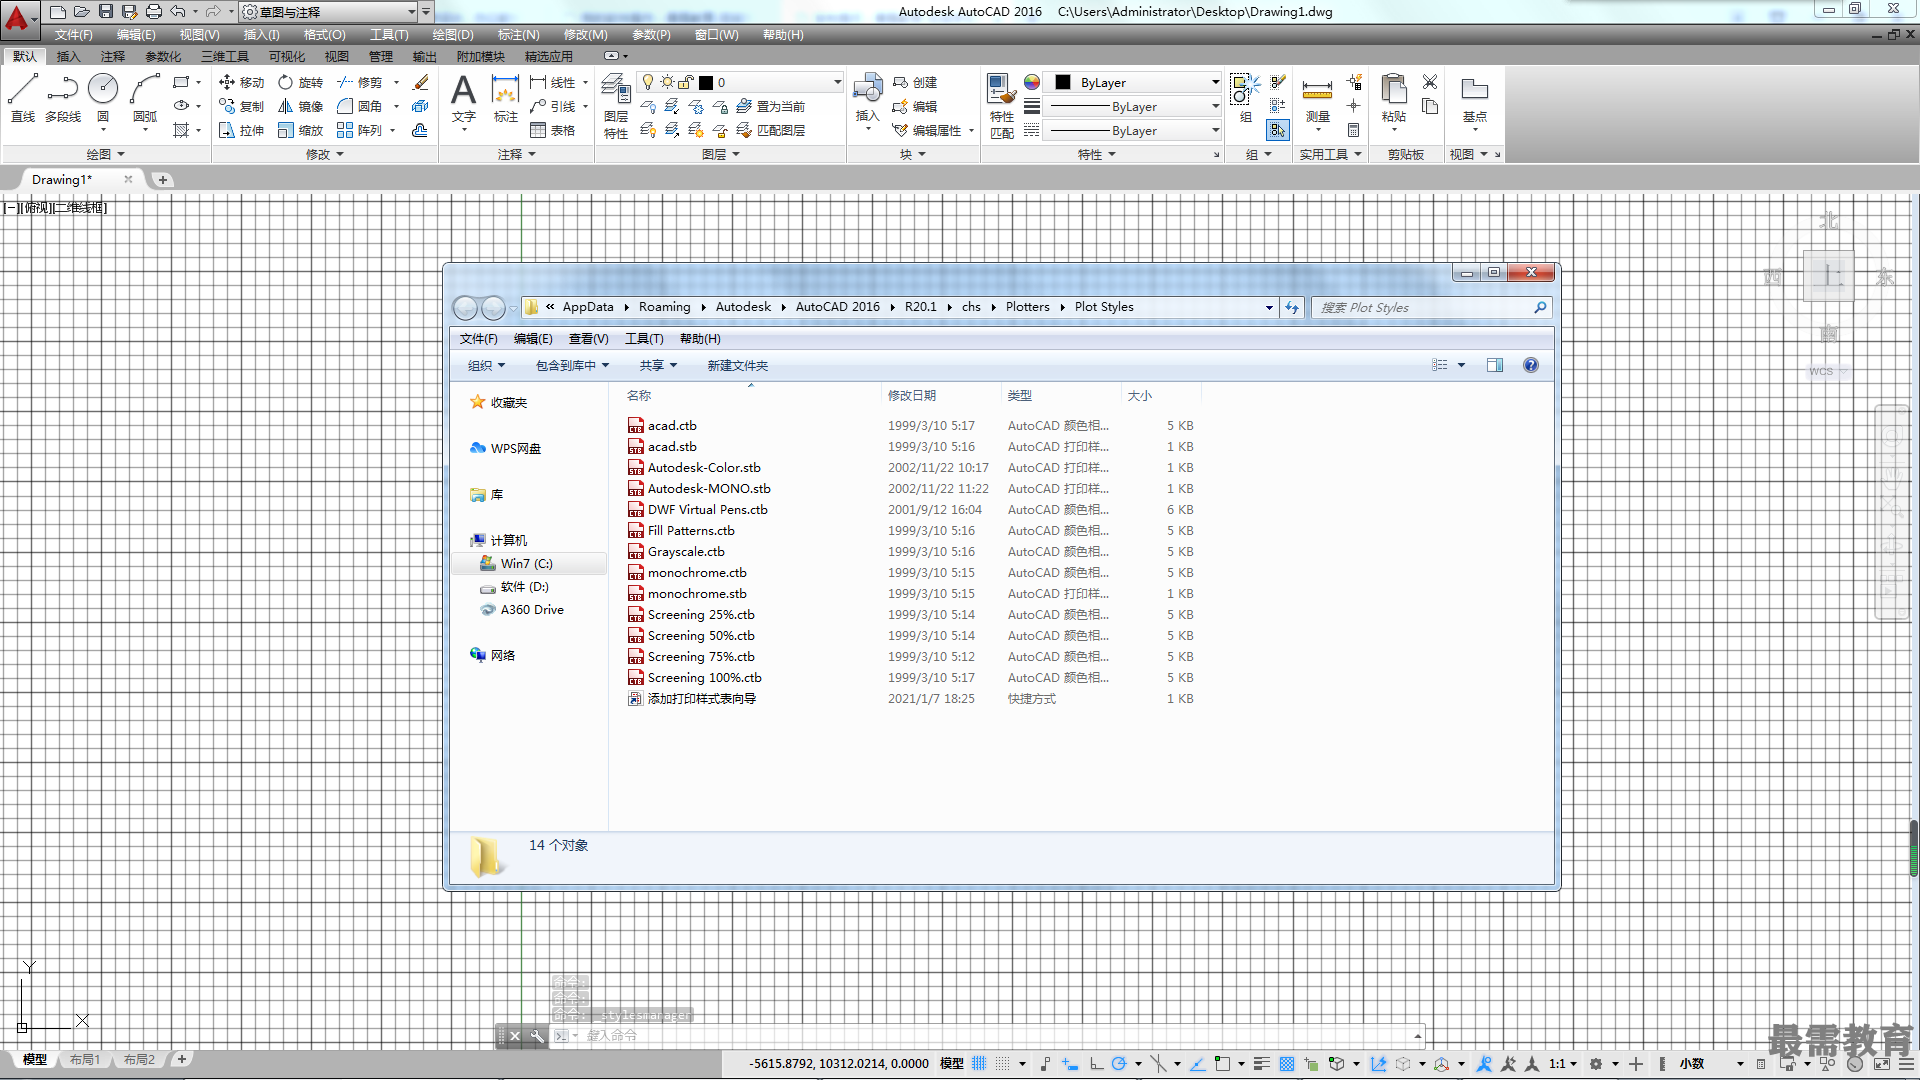The width and height of the screenshot is (1920, 1080).
Task: Click the Name (名称) column header
Action: pyautogui.click(x=638, y=395)
